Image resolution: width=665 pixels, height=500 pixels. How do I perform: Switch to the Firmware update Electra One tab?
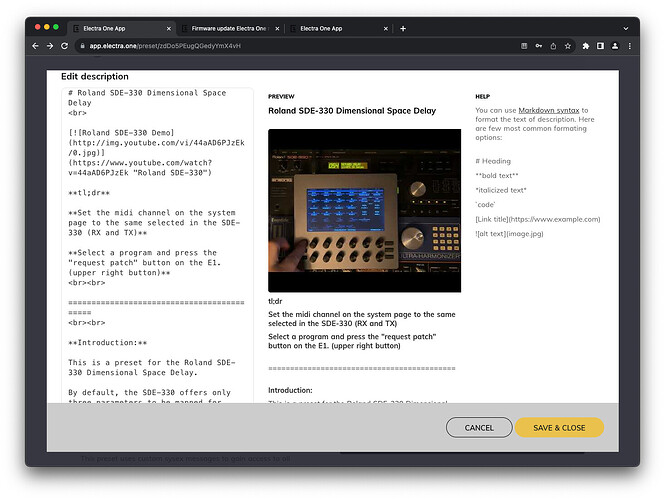point(230,28)
